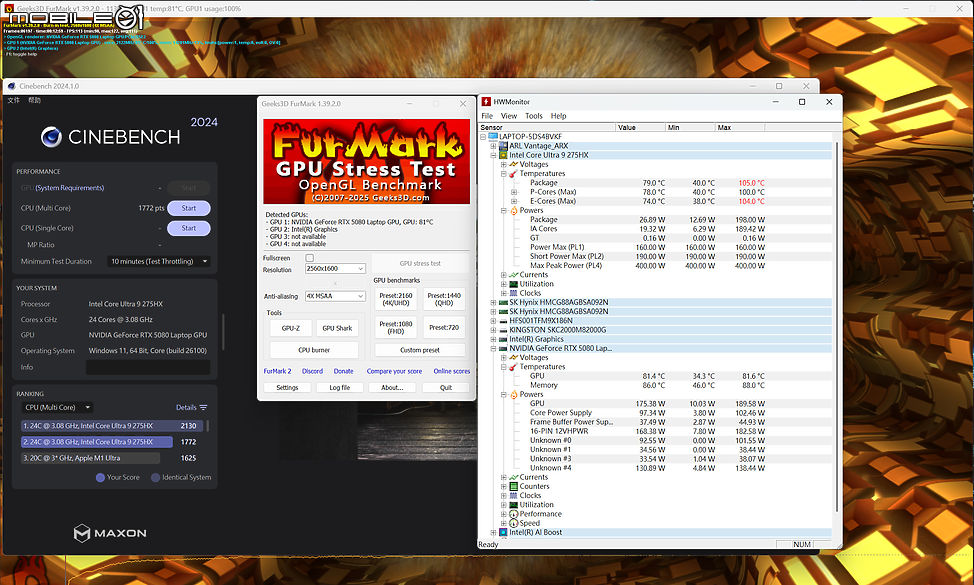Expand the Intel(R) AI Boost node

(493, 532)
